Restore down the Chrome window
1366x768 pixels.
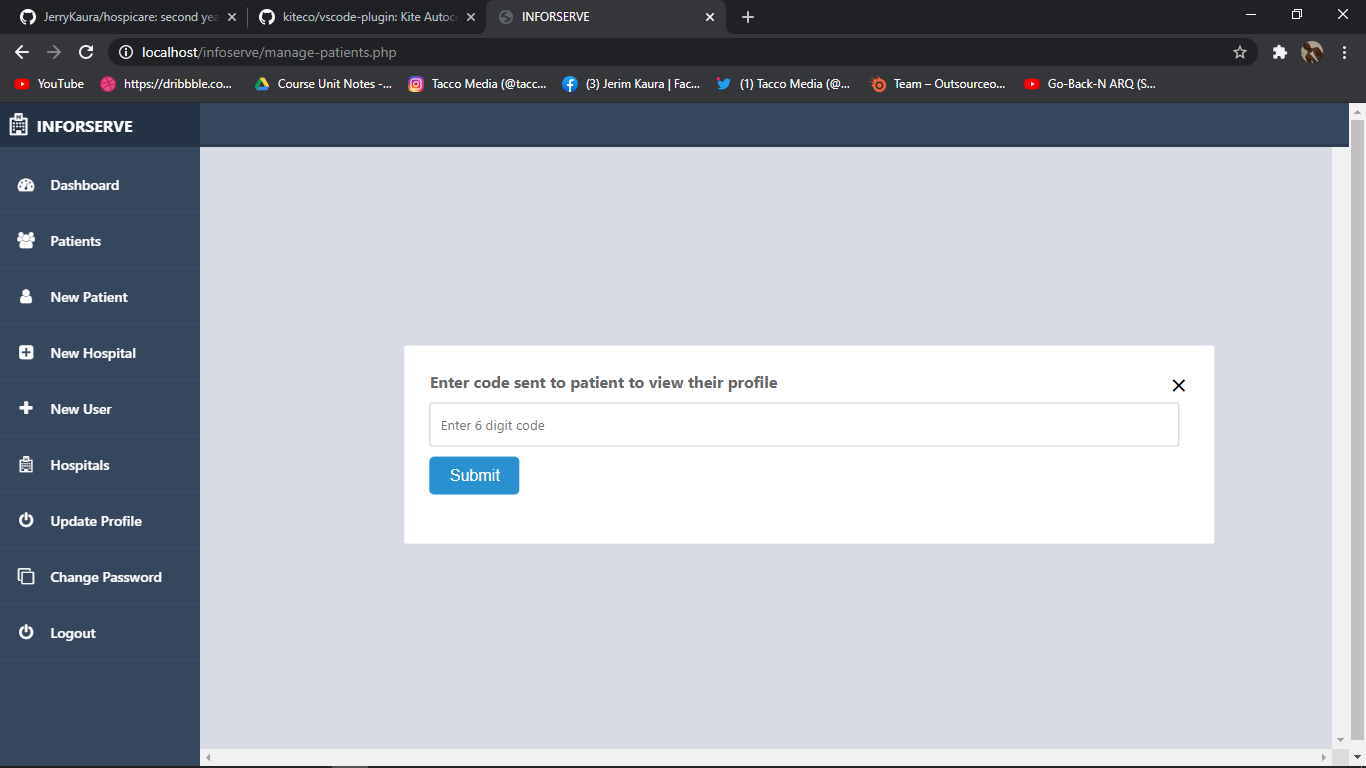[1297, 14]
